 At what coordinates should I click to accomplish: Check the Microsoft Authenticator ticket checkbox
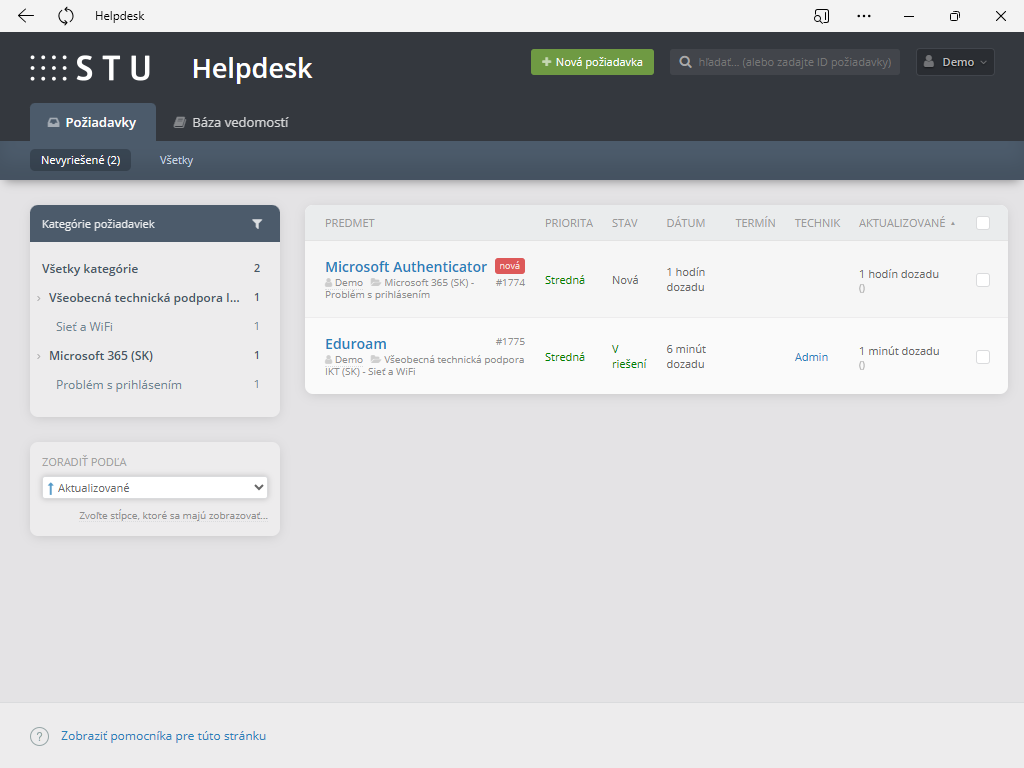983,280
